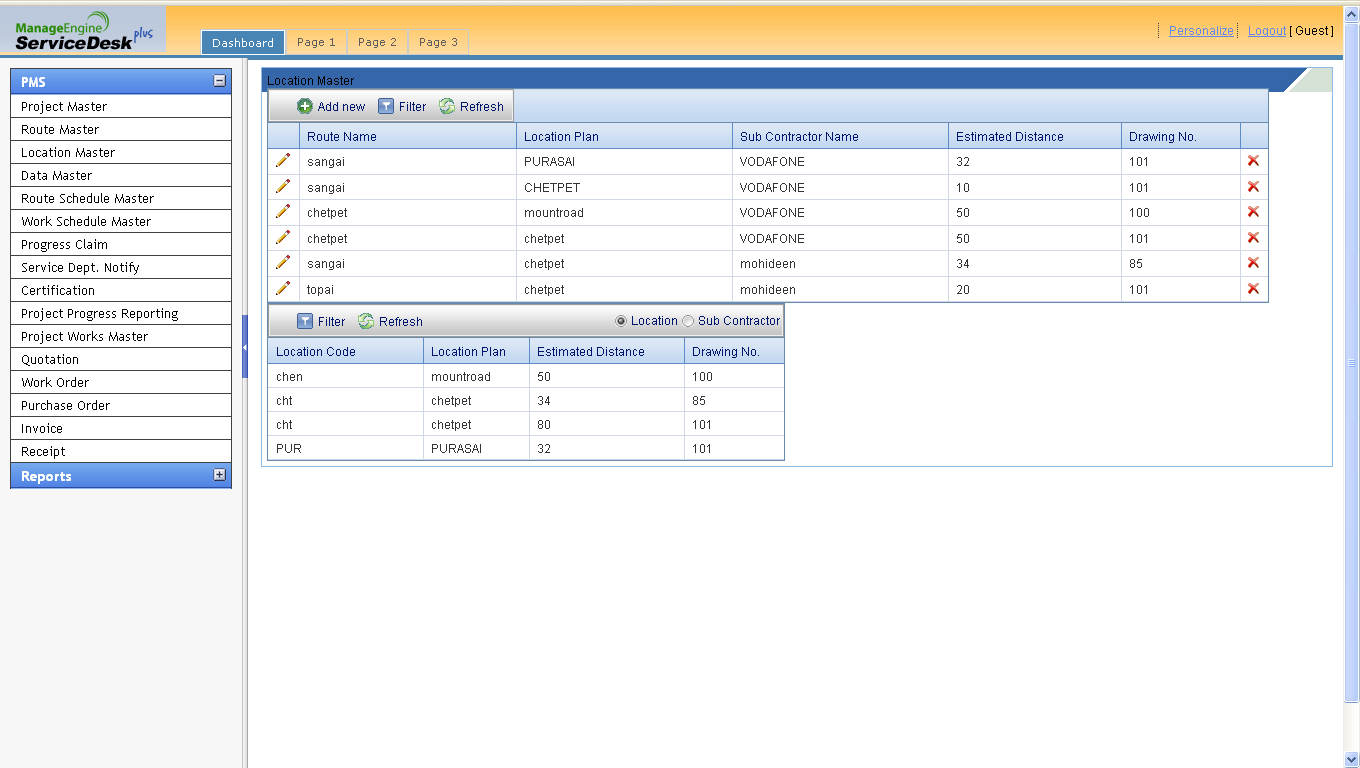Collapse the PMS menu section

pos(220,81)
